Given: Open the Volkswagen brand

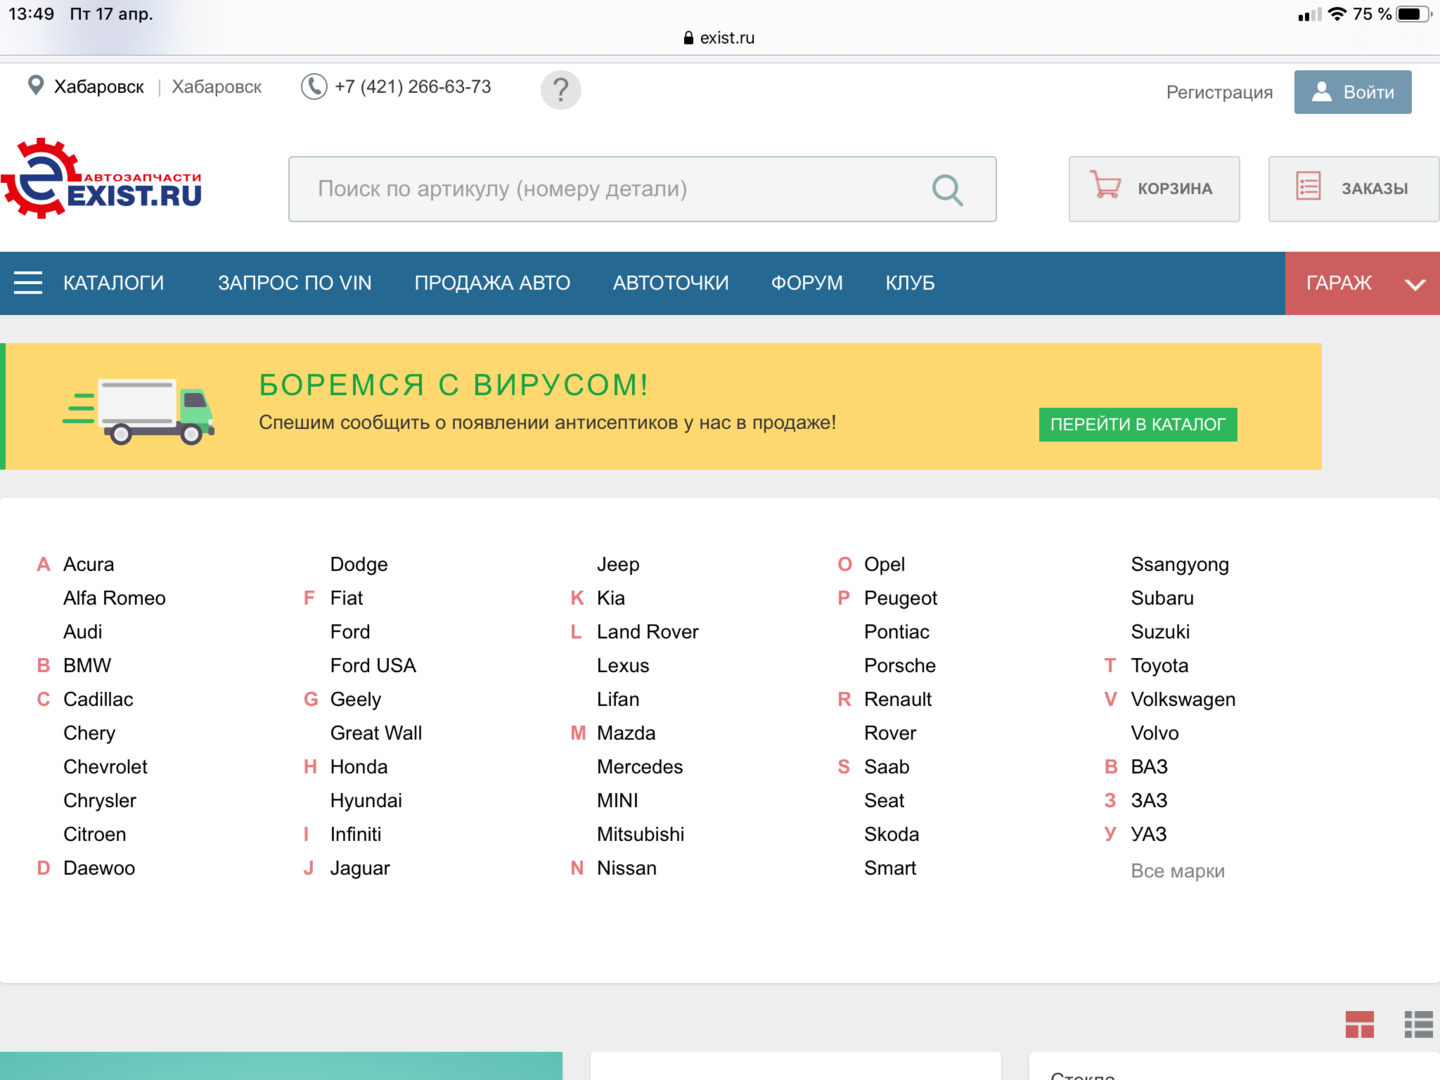Looking at the screenshot, I should (1183, 699).
